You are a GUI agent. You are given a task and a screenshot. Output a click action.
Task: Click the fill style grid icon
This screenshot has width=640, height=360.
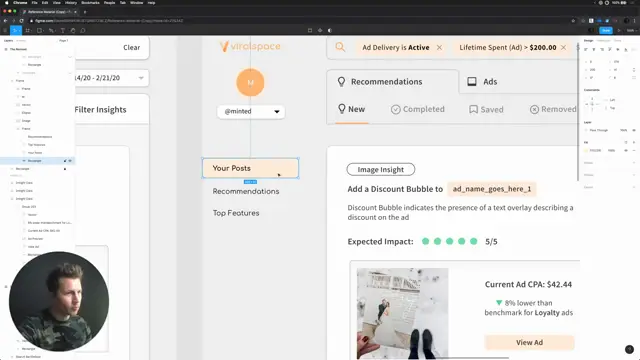(626, 142)
